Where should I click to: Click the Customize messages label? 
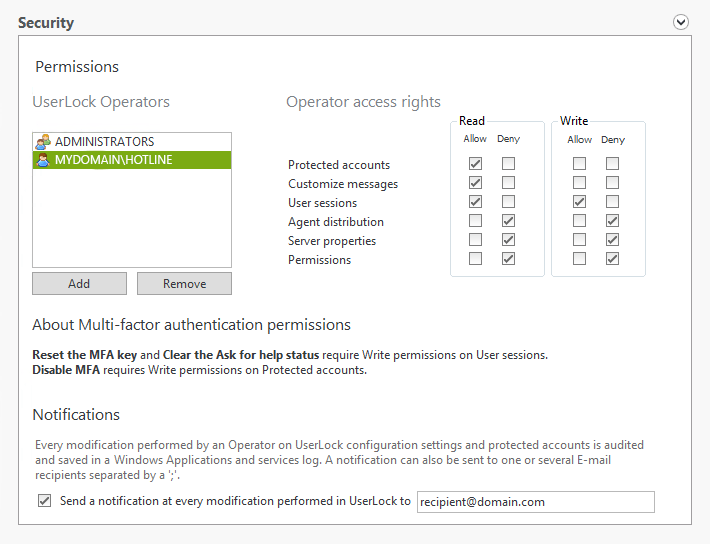343,184
